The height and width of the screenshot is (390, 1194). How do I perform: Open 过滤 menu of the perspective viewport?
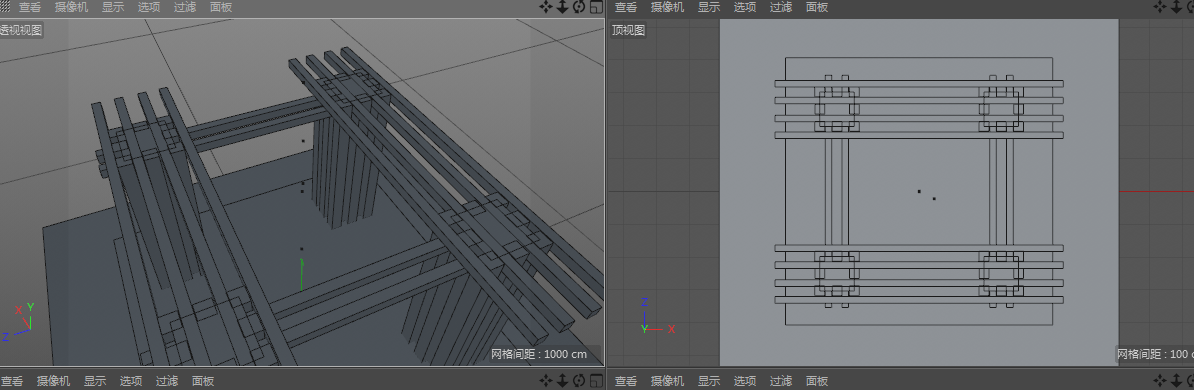pyautogui.click(x=184, y=8)
